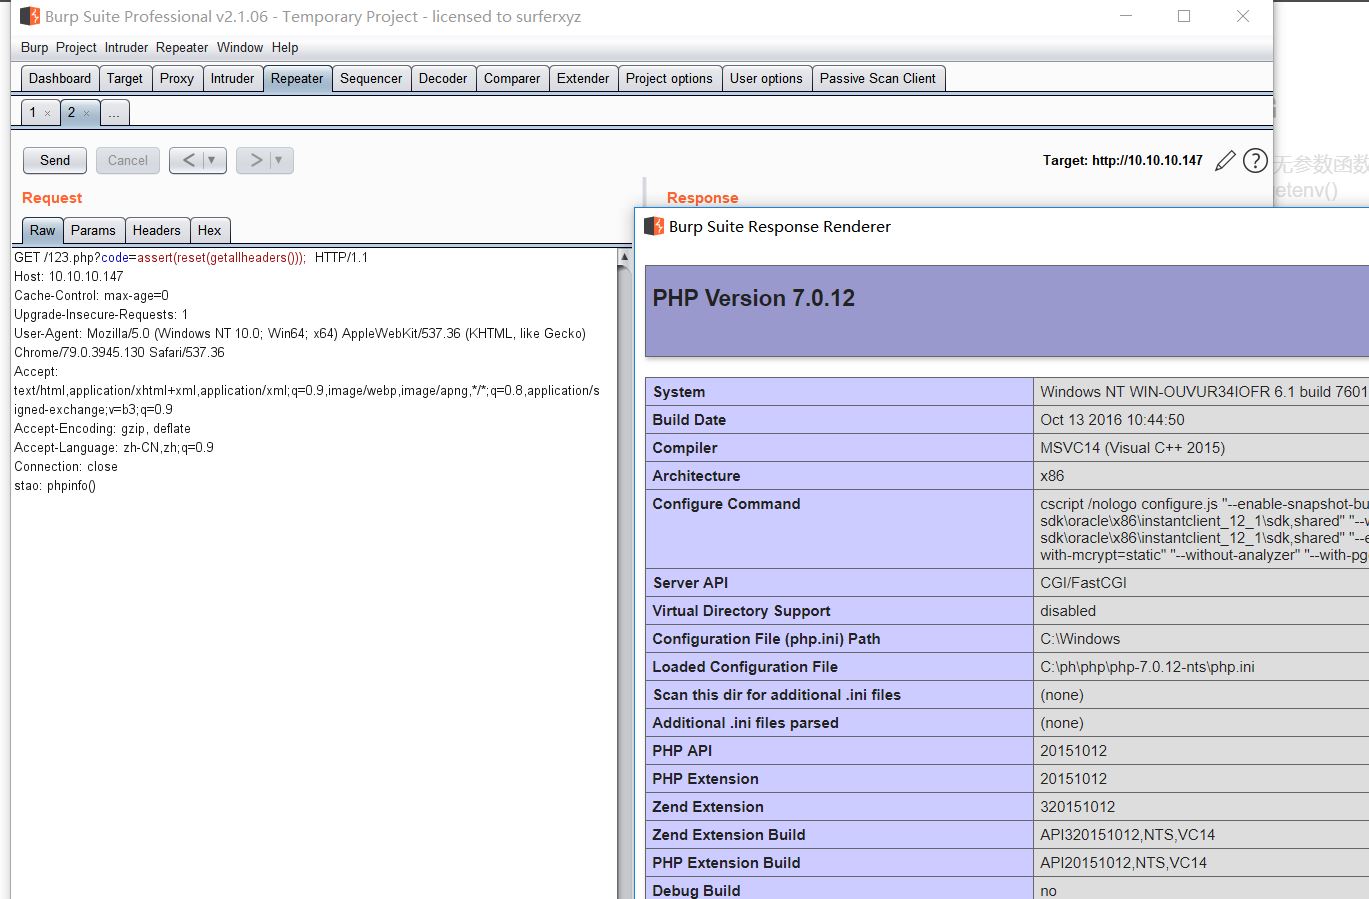Click the Send button

(55, 160)
